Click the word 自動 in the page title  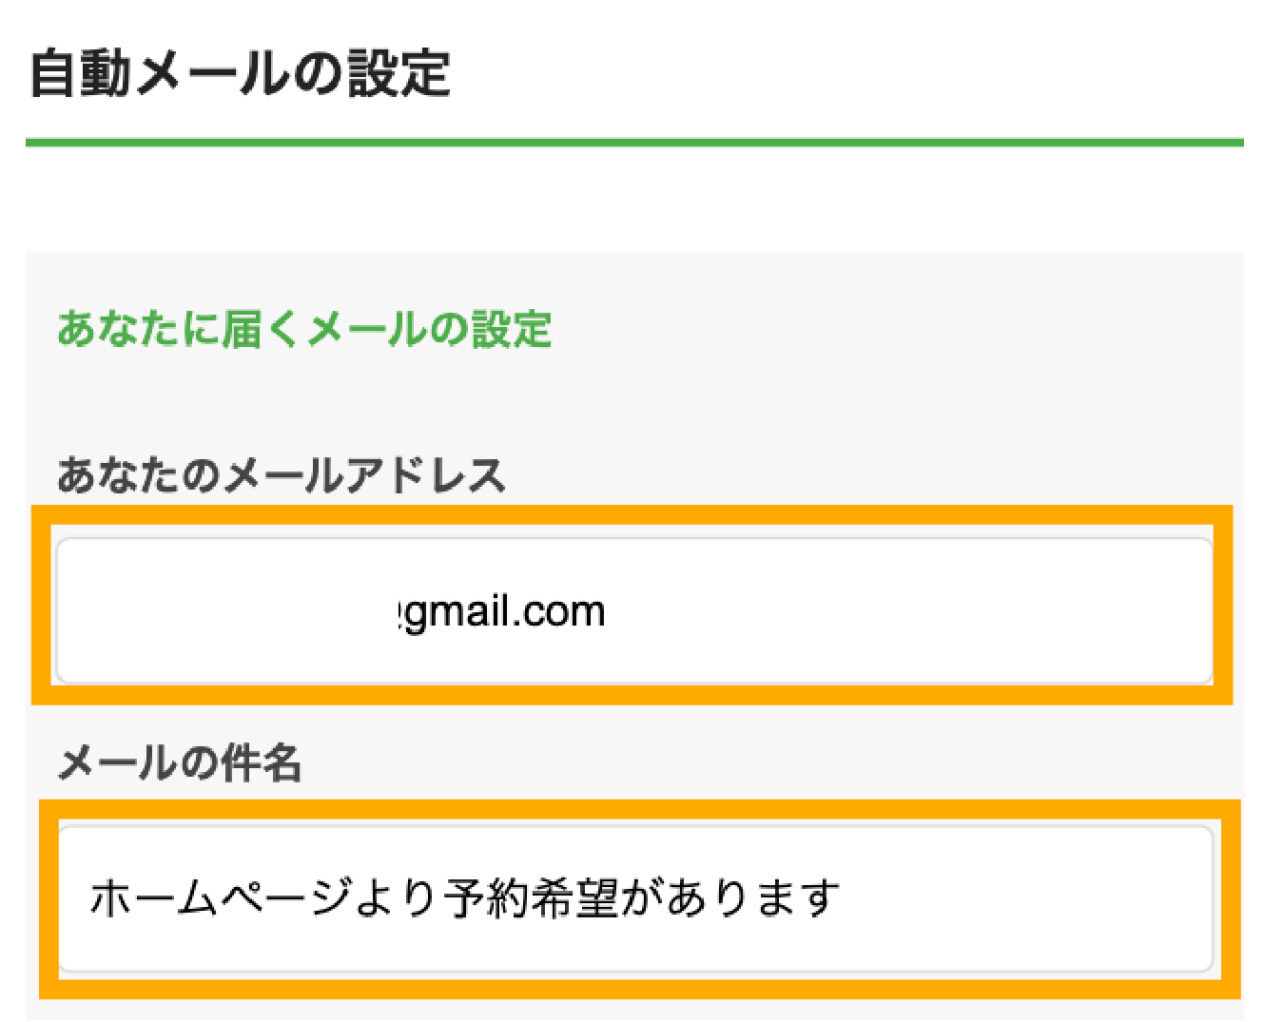coord(80,74)
